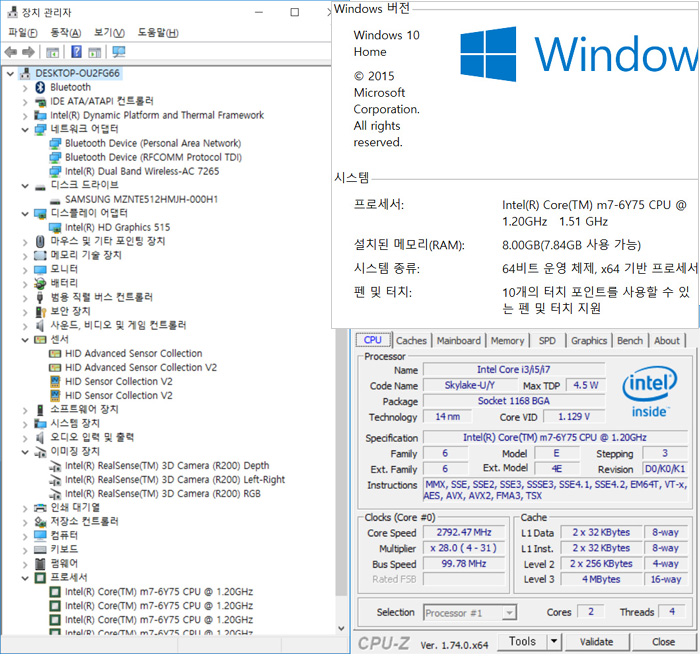Image resolution: width=700 pixels, height=657 pixels.
Task: Collapse the 디스플레이 어댑터 node
Action: [x=25, y=214]
